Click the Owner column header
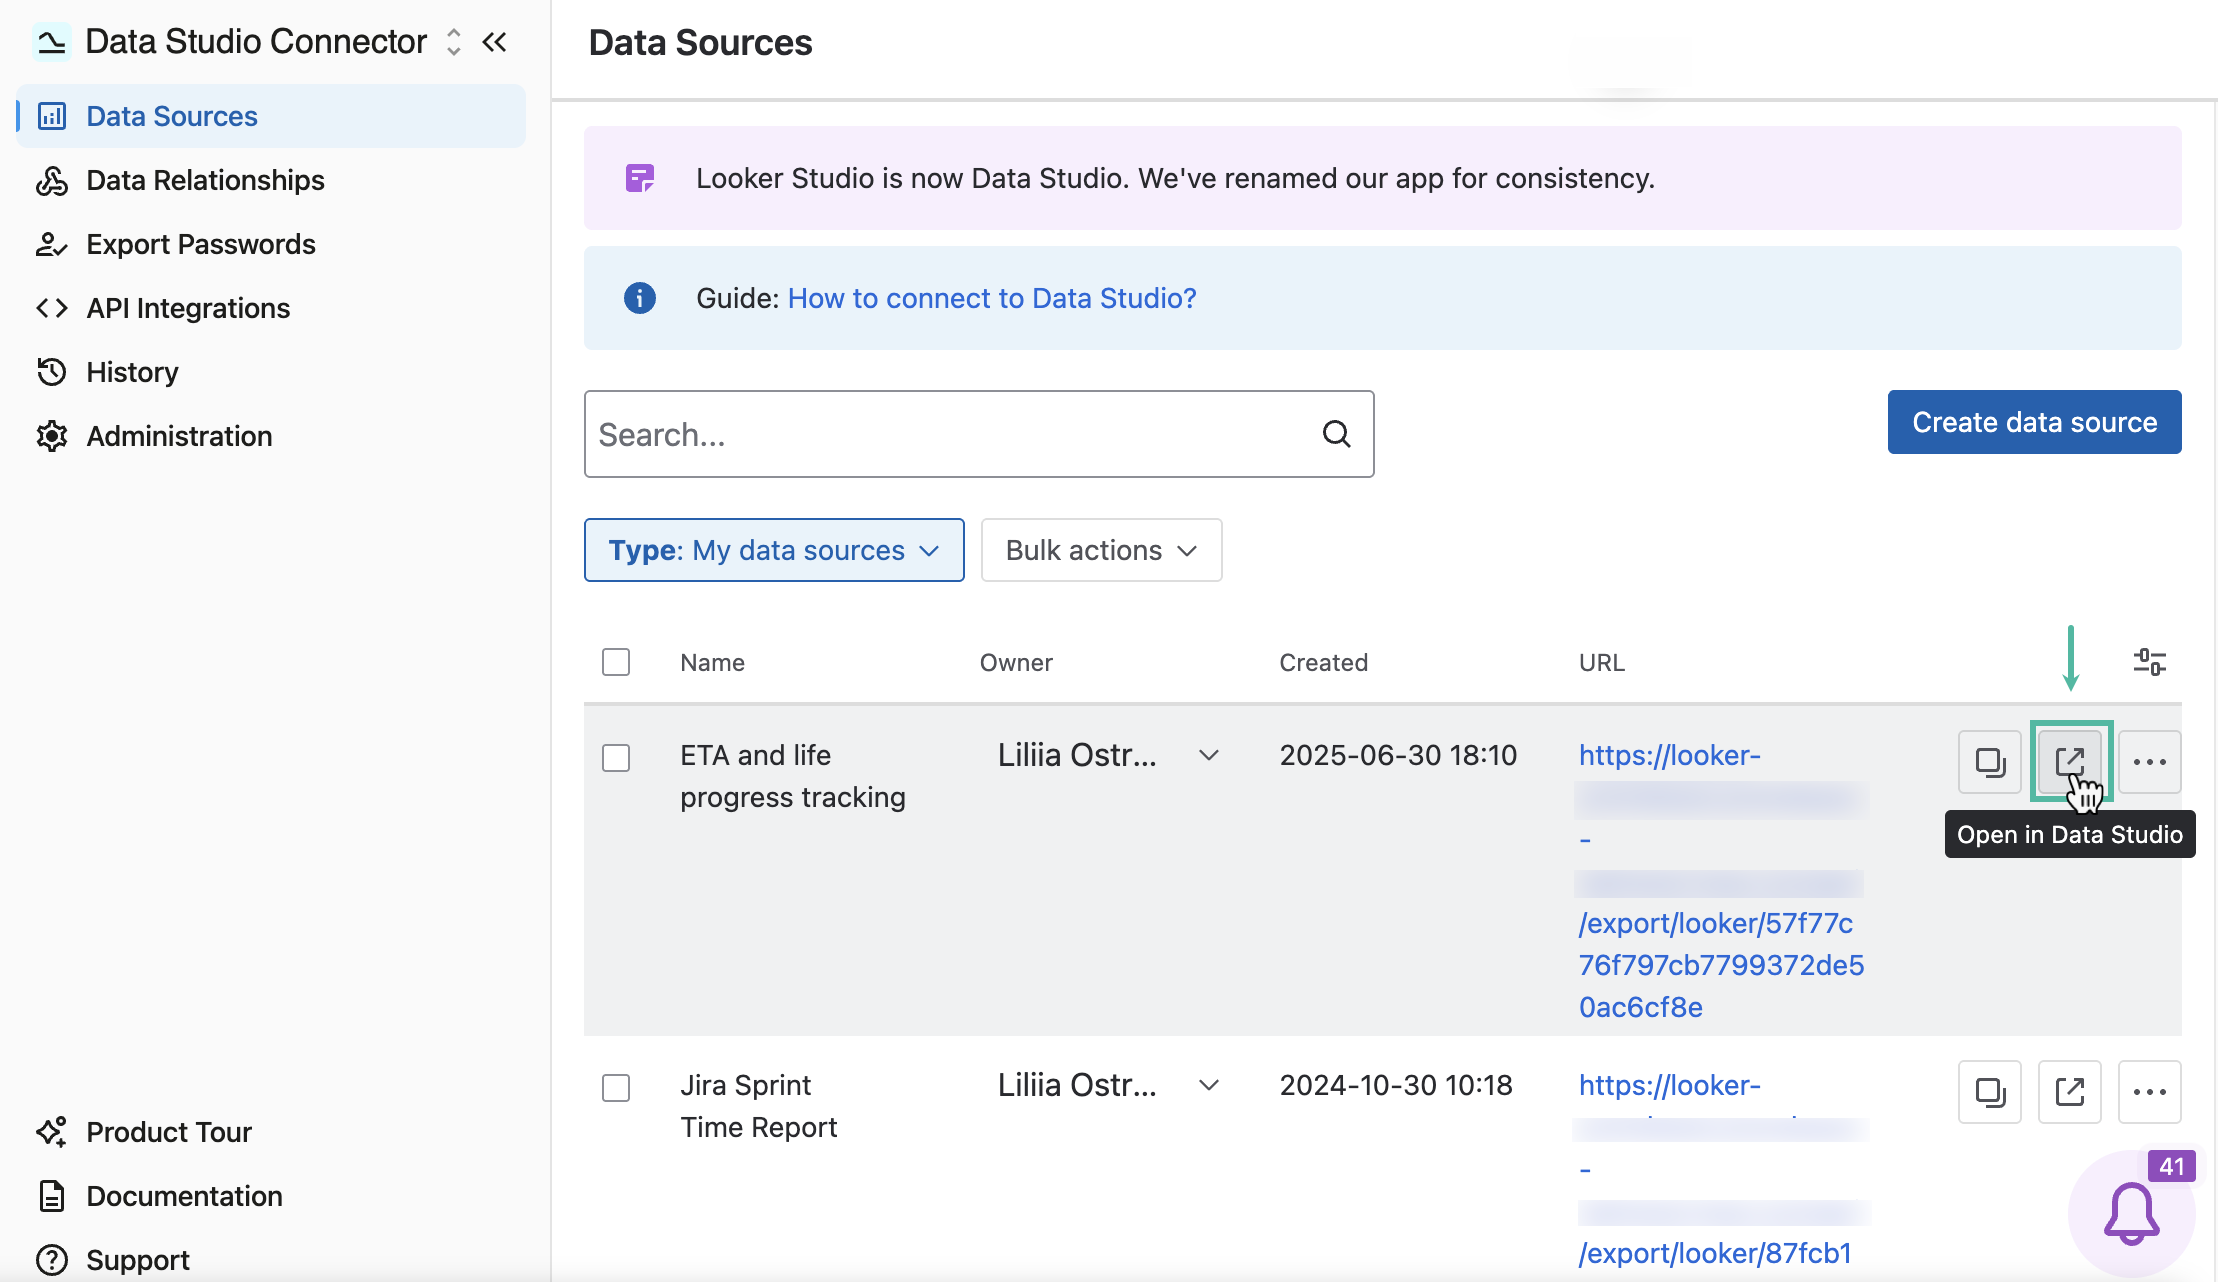 [x=1016, y=662]
